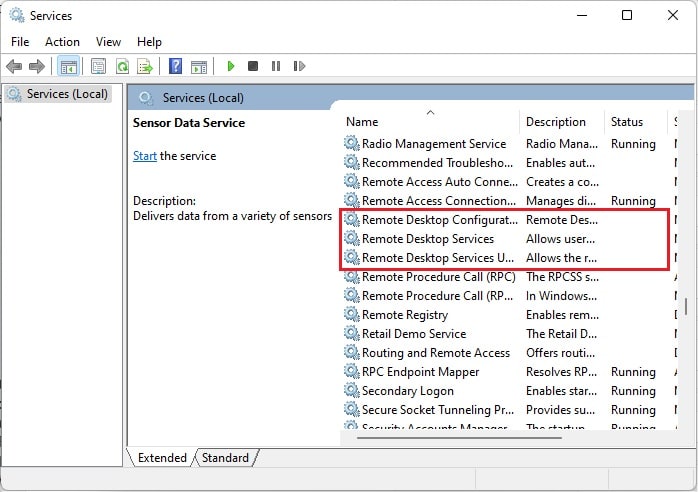Click the Forward arrow toolbar icon
The image size is (698, 492).
(37, 67)
